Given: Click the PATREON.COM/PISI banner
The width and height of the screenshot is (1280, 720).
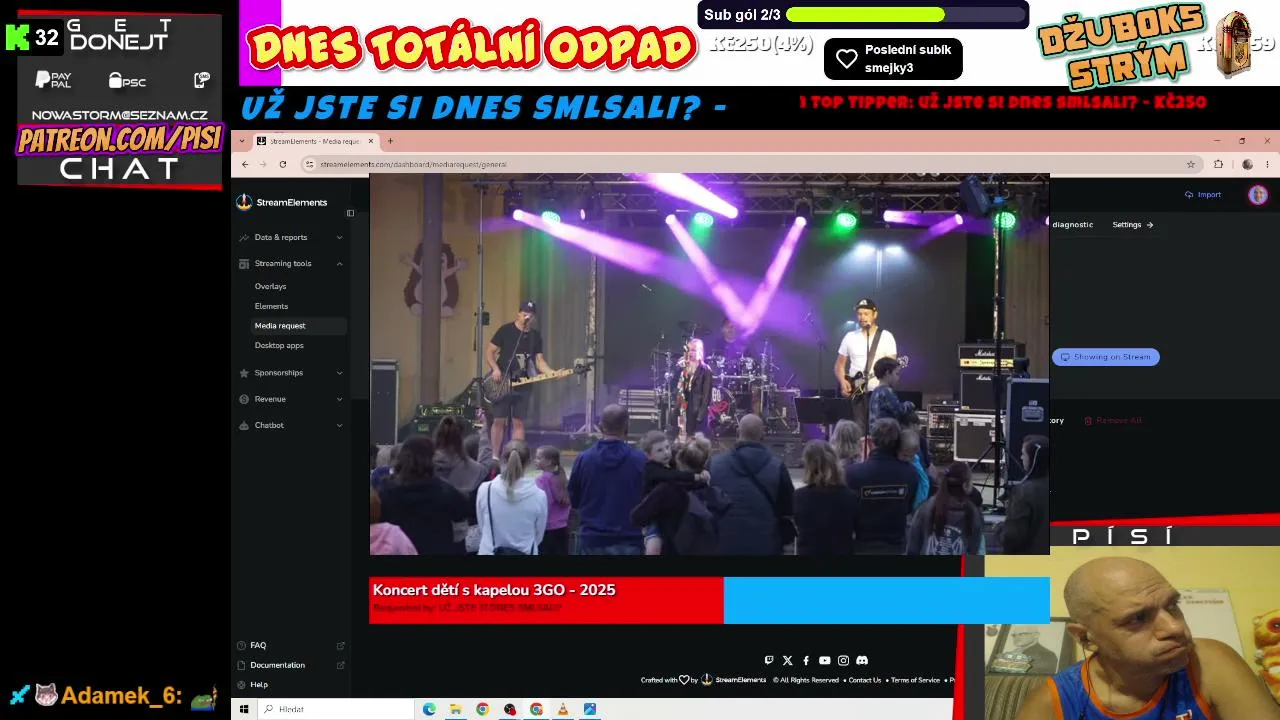Looking at the screenshot, I should tap(119, 139).
